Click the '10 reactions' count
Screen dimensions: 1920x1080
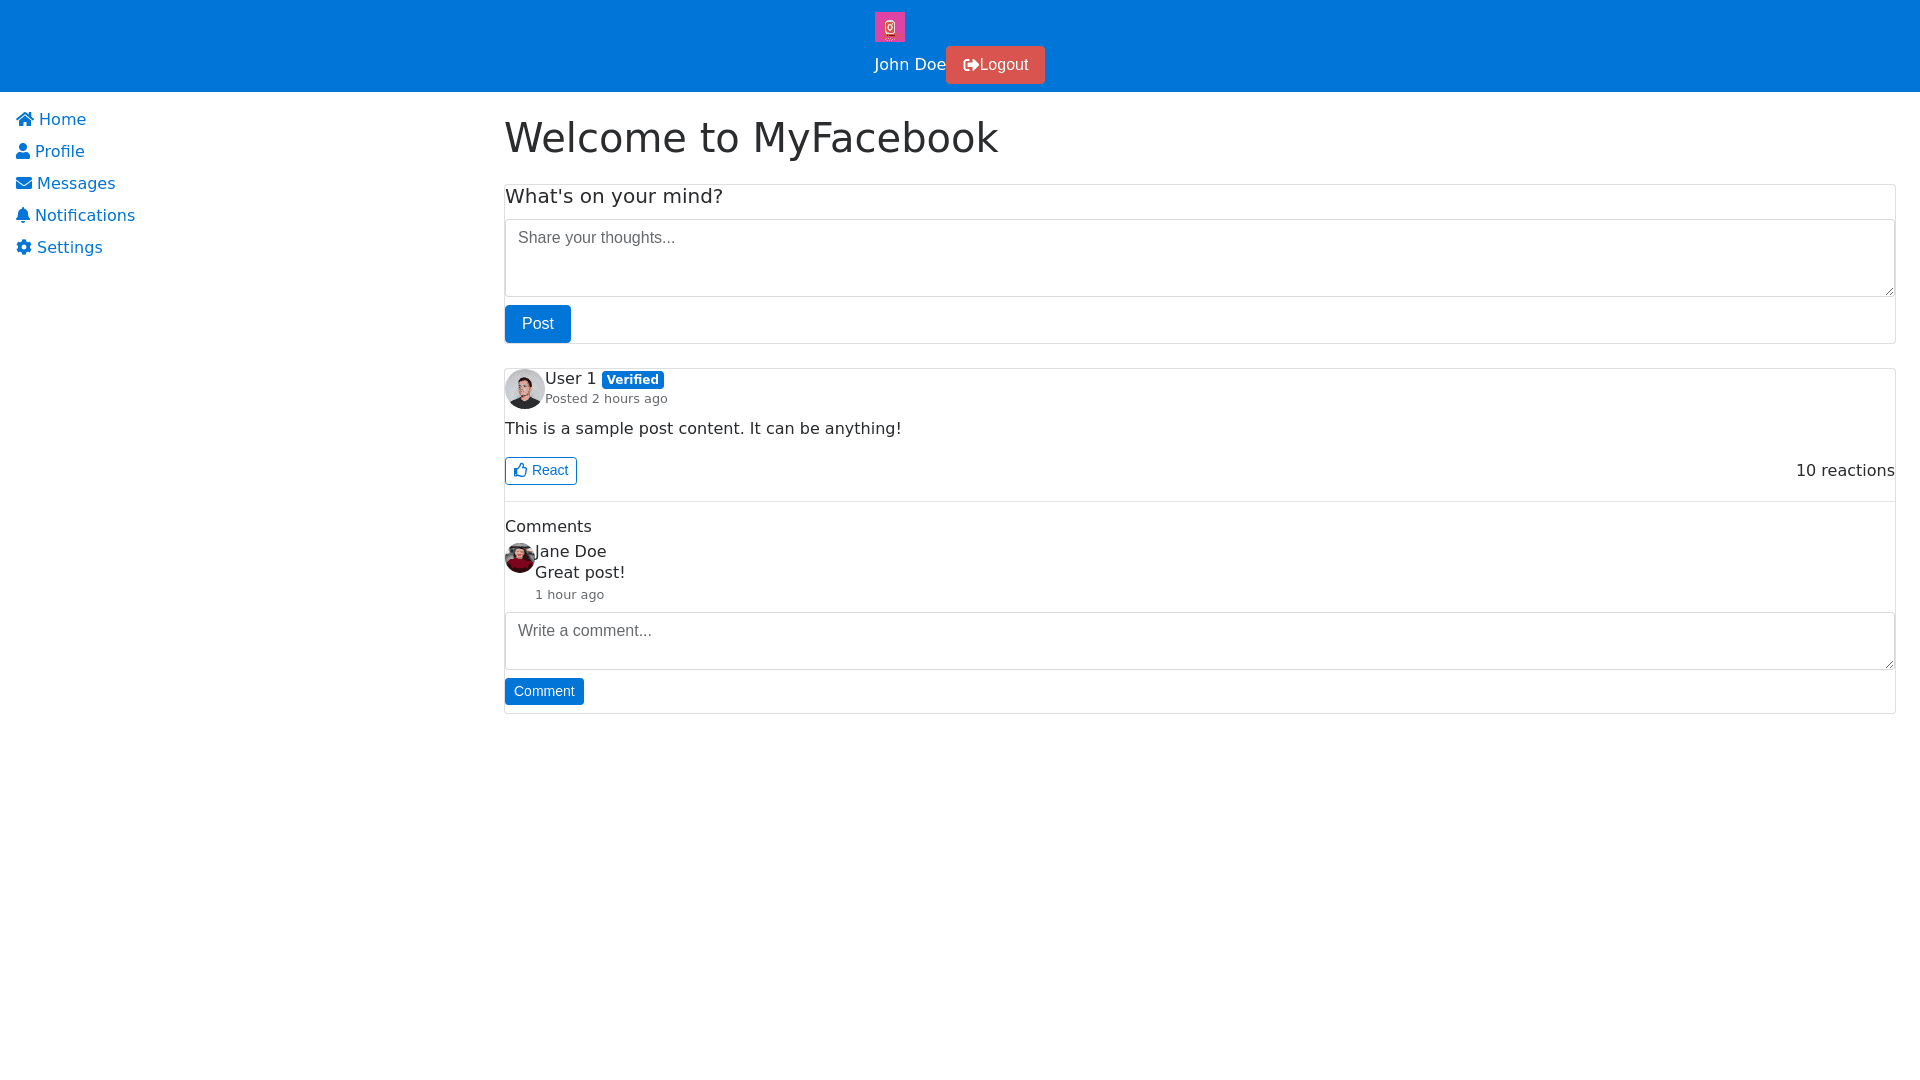[x=1844, y=471]
